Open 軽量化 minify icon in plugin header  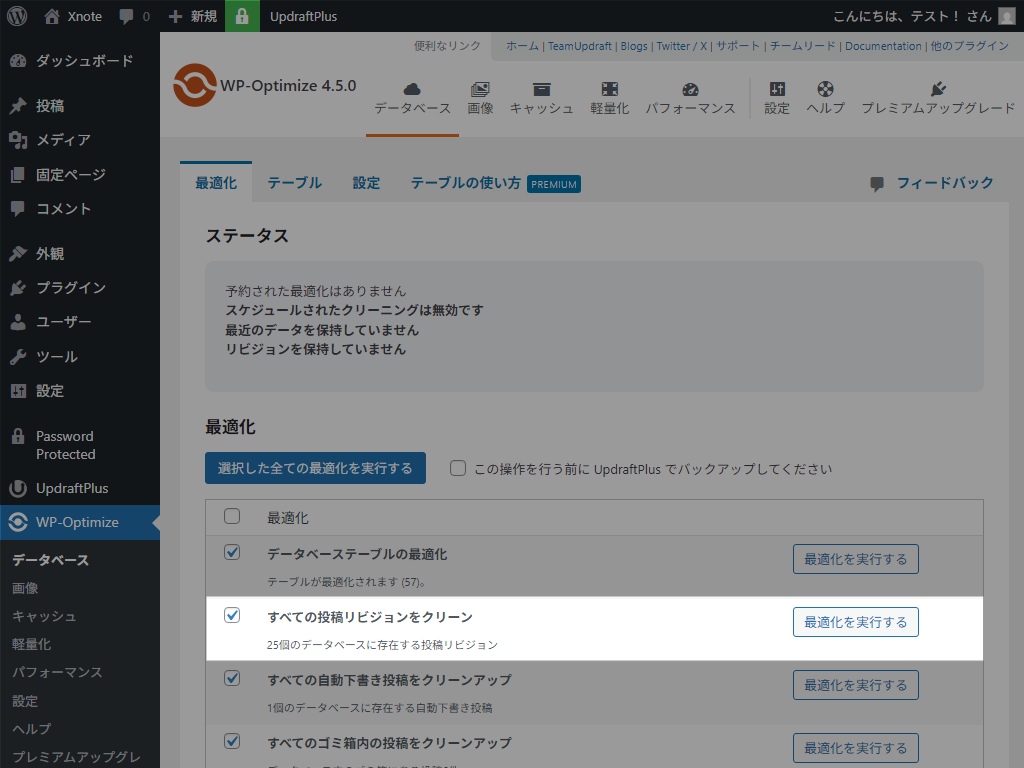pos(609,89)
